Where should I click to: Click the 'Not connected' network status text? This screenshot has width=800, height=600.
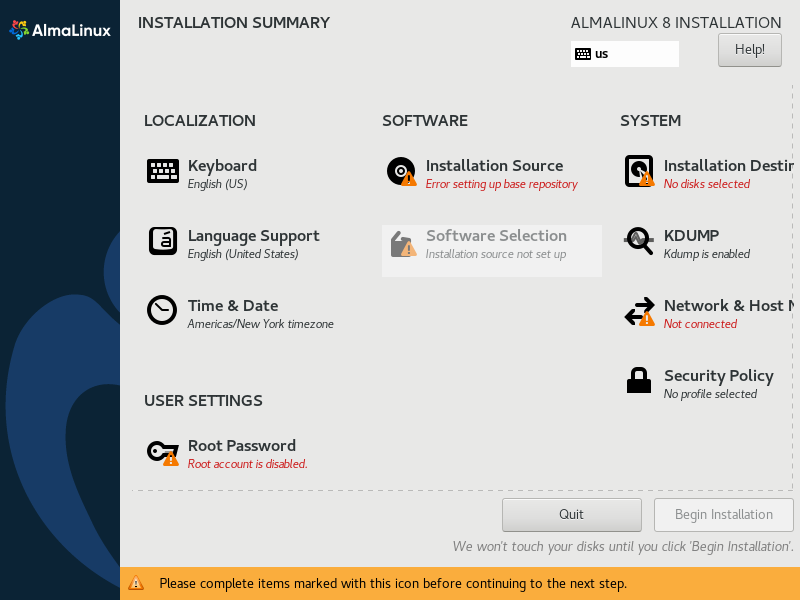700,324
